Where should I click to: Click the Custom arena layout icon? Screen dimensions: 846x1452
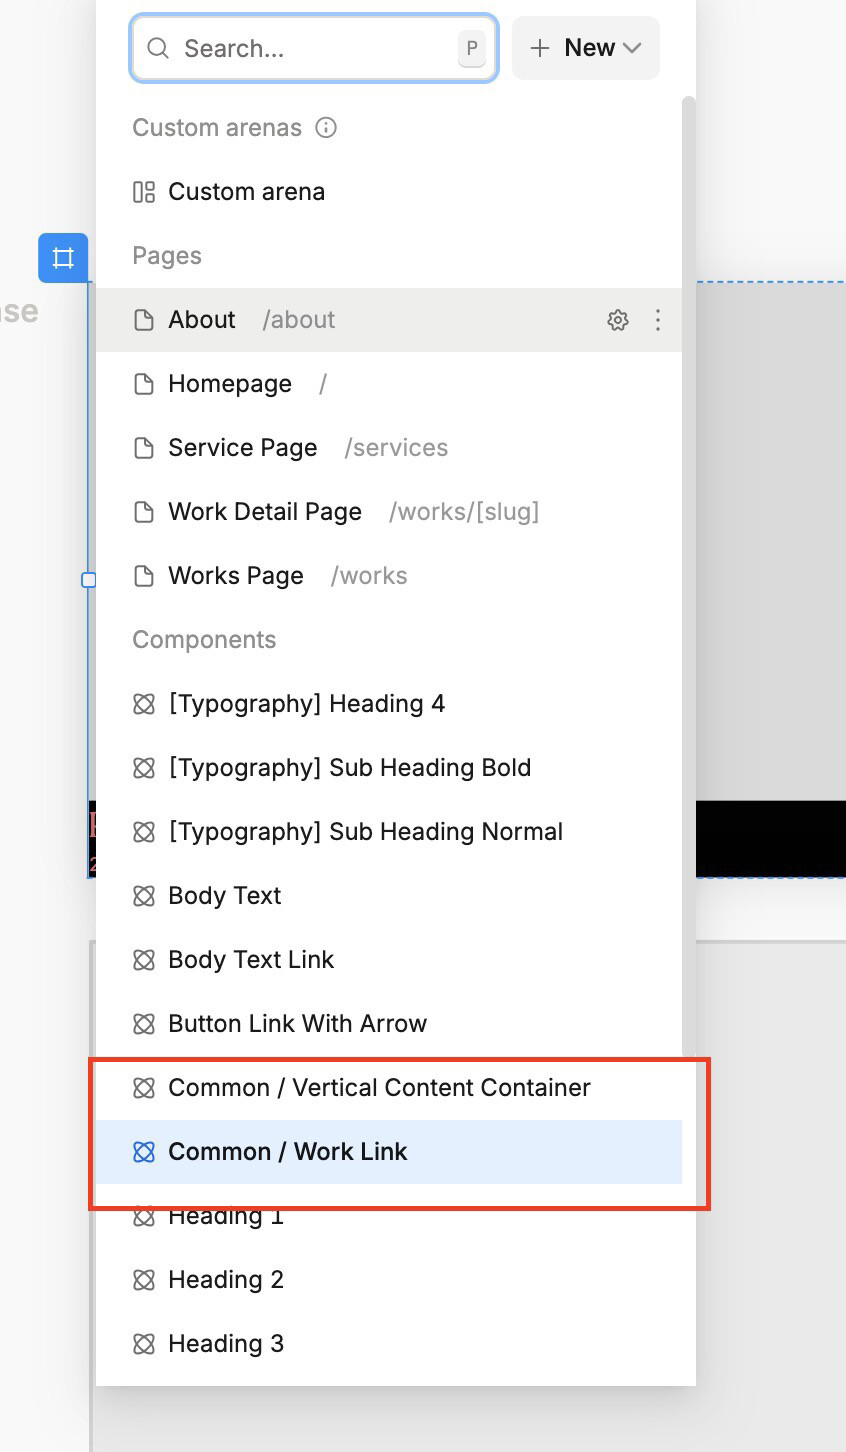[x=144, y=192]
